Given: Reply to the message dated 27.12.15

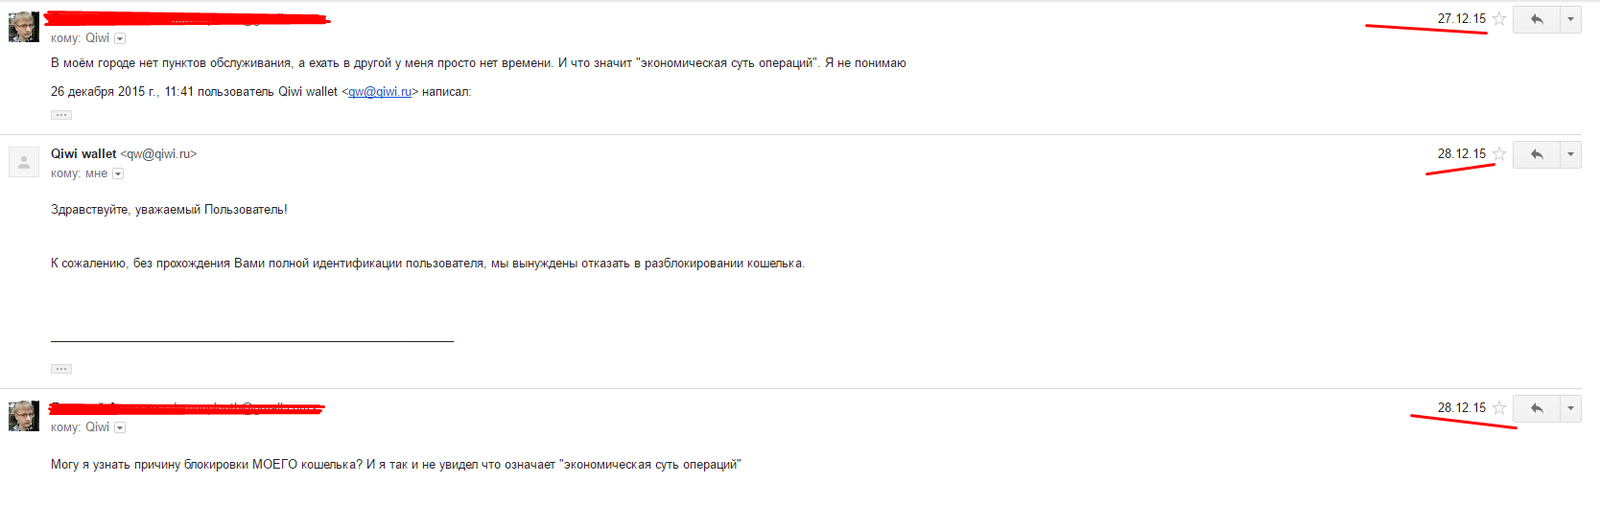Looking at the screenshot, I should [x=1536, y=19].
